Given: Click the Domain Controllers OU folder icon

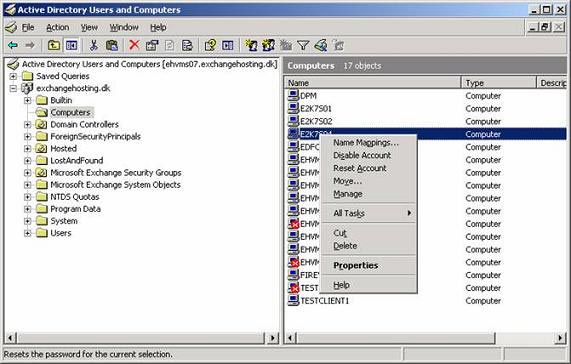Looking at the screenshot, I should pos(42,124).
